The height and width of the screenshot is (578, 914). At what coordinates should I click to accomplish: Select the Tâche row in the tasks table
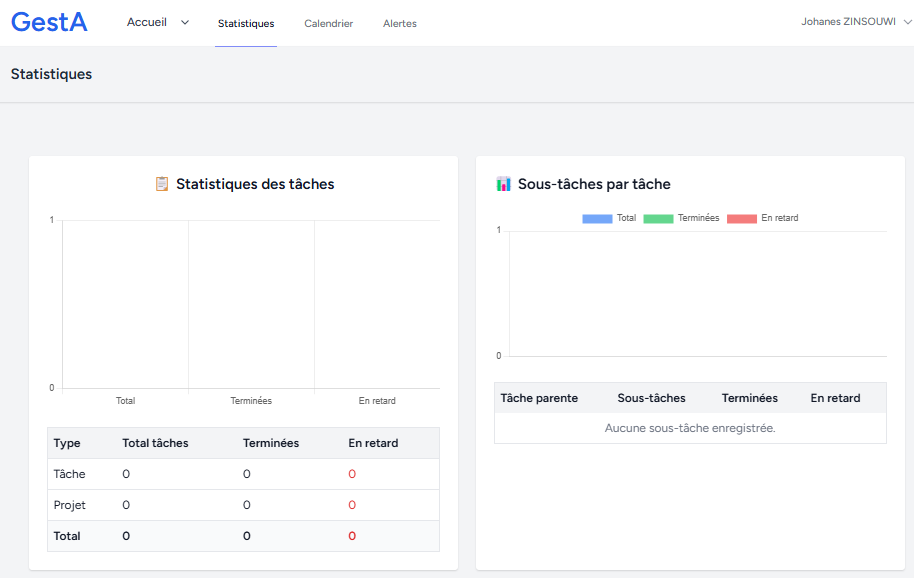tap(70, 474)
